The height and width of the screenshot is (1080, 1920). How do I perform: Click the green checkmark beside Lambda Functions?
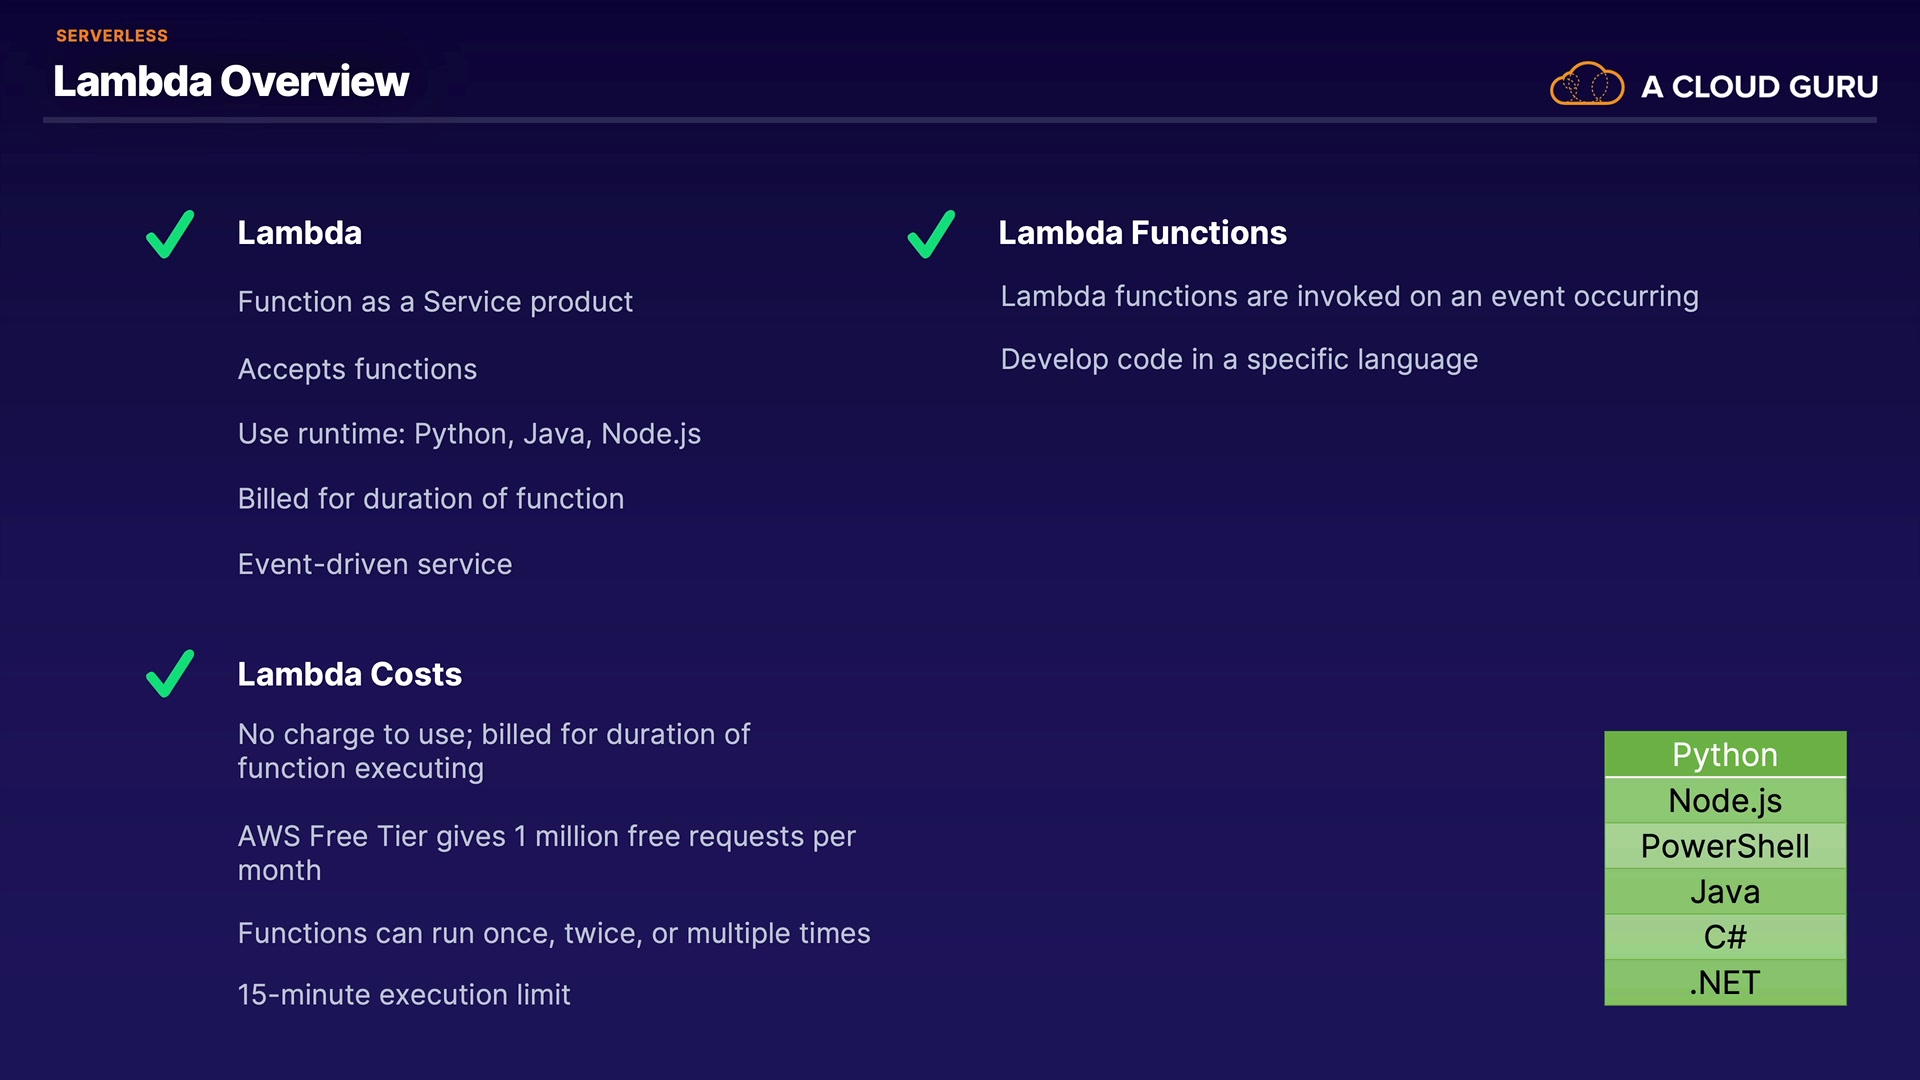pyautogui.click(x=931, y=234)
